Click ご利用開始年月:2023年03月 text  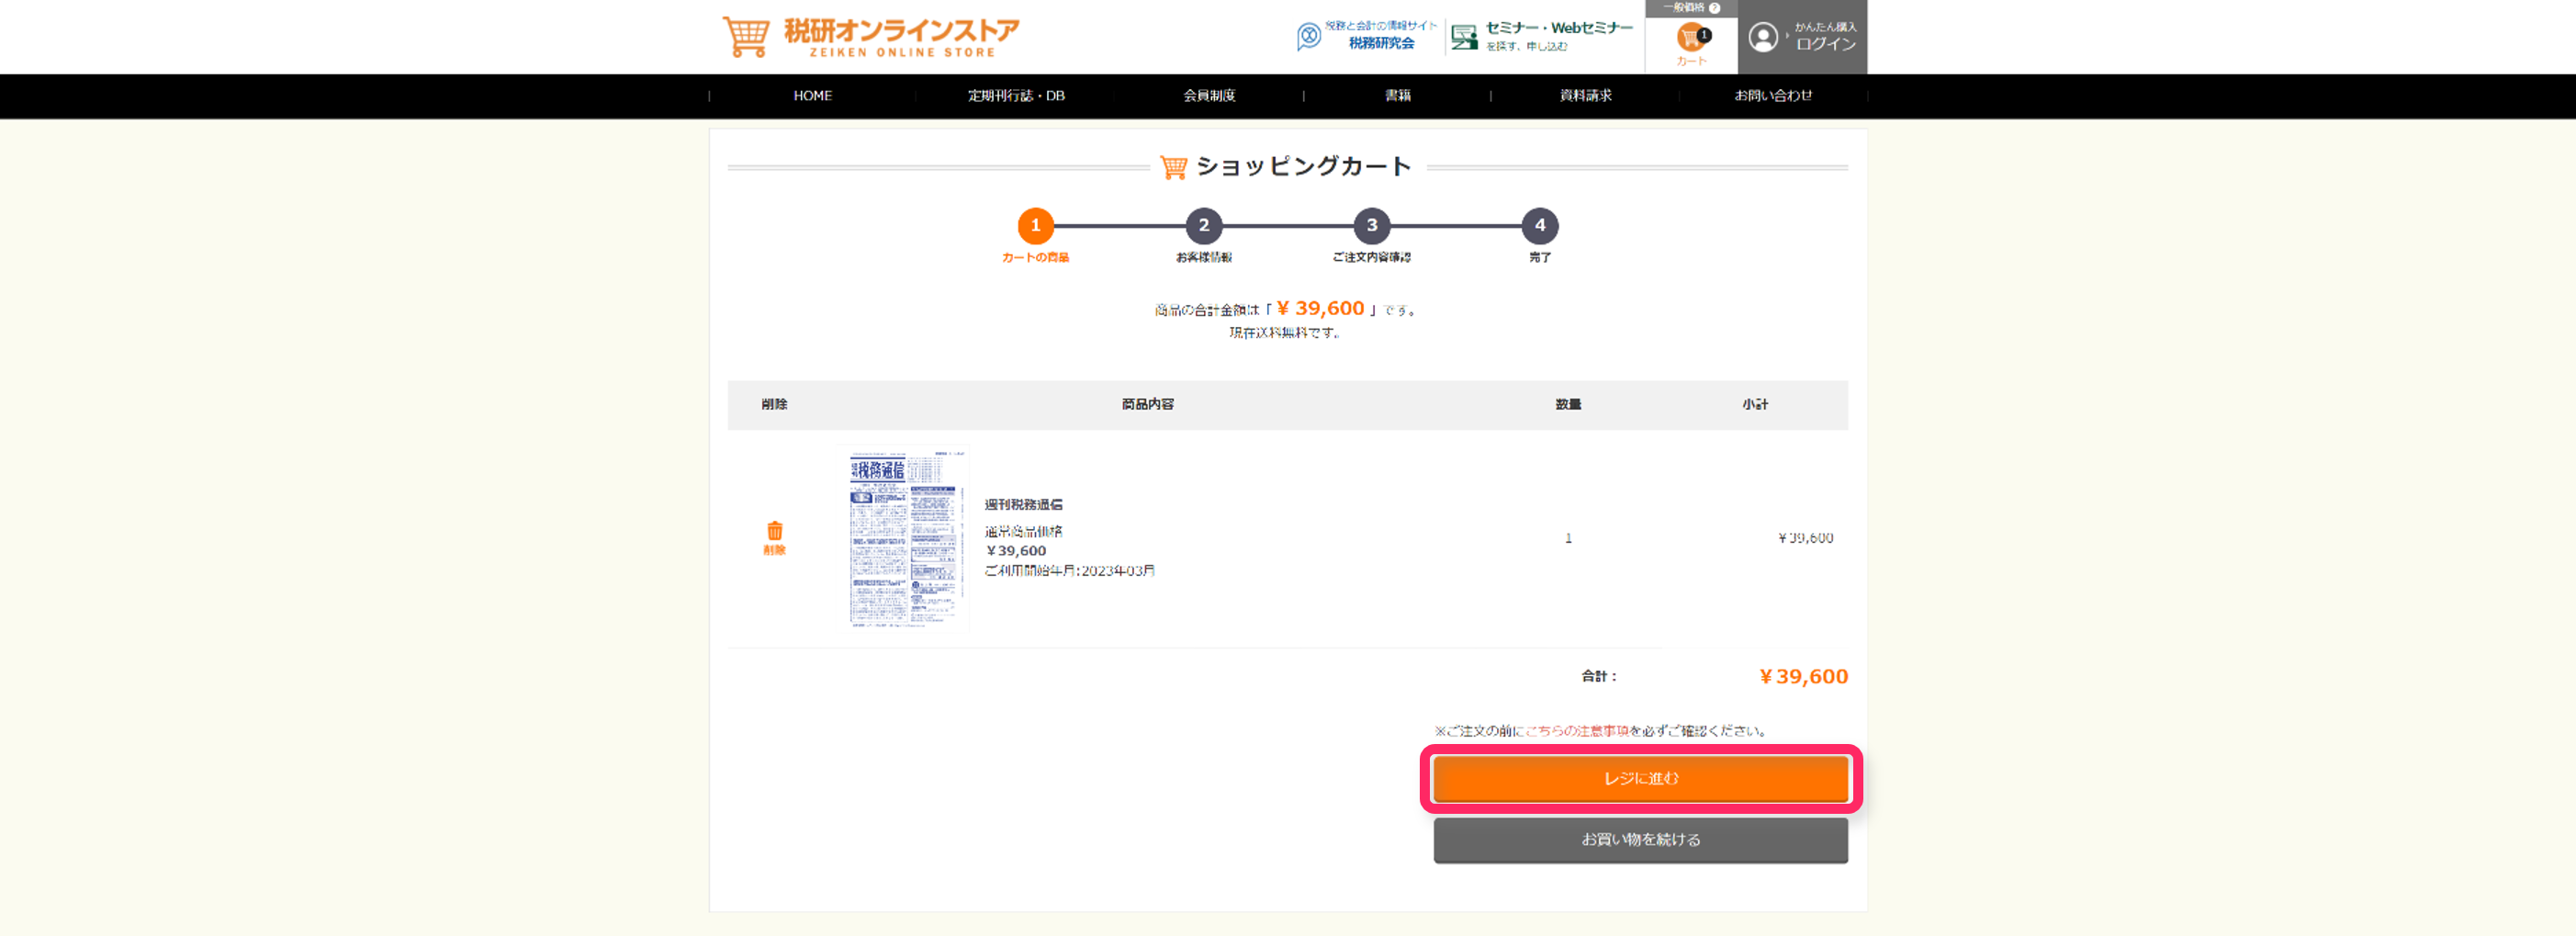point(1069,571)
